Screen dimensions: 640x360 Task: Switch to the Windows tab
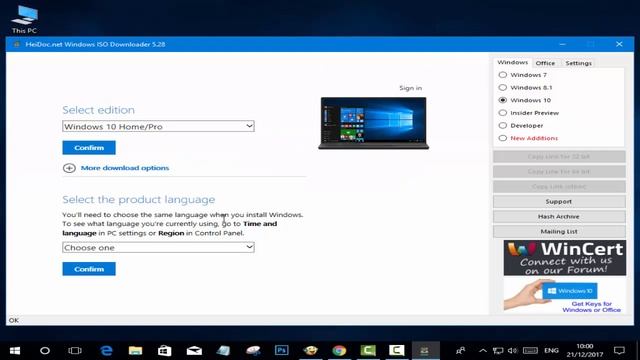click(x=512, y=62)
